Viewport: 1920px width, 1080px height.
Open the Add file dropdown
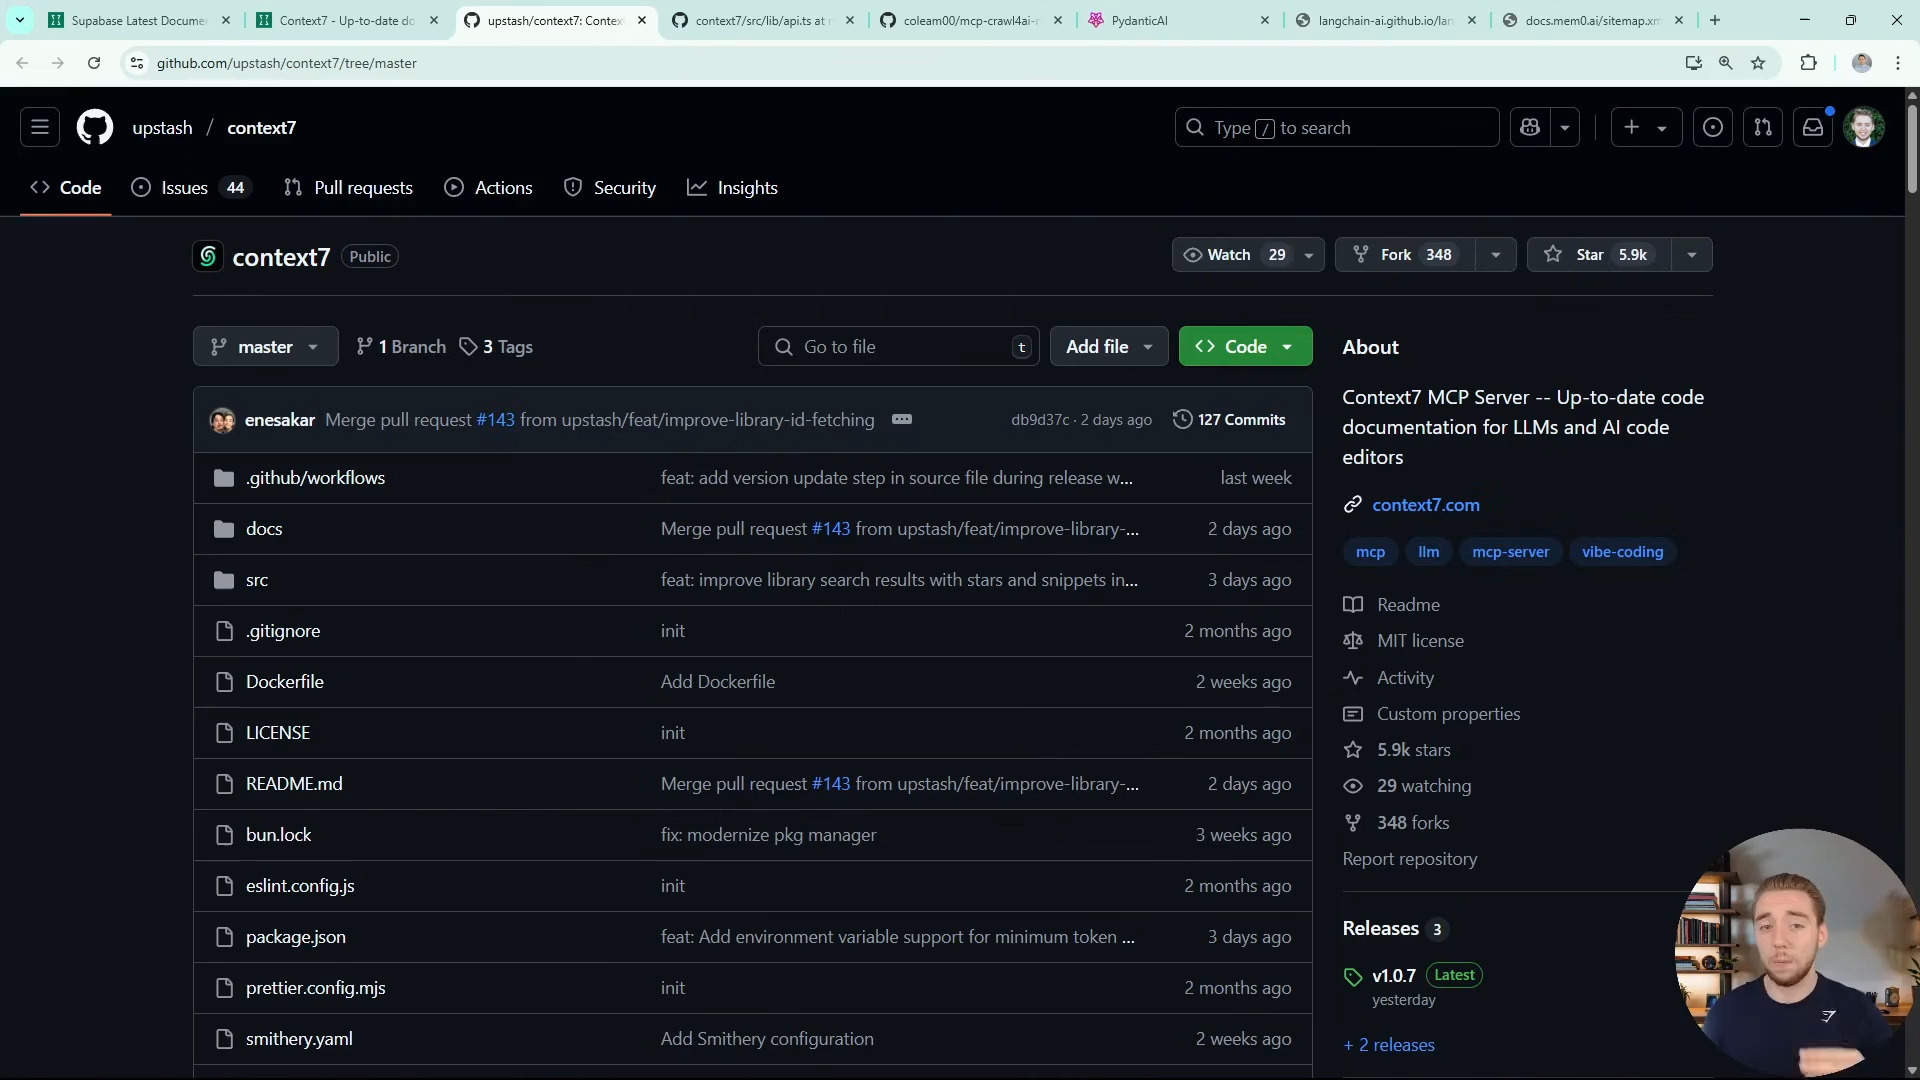[1109, 347]
